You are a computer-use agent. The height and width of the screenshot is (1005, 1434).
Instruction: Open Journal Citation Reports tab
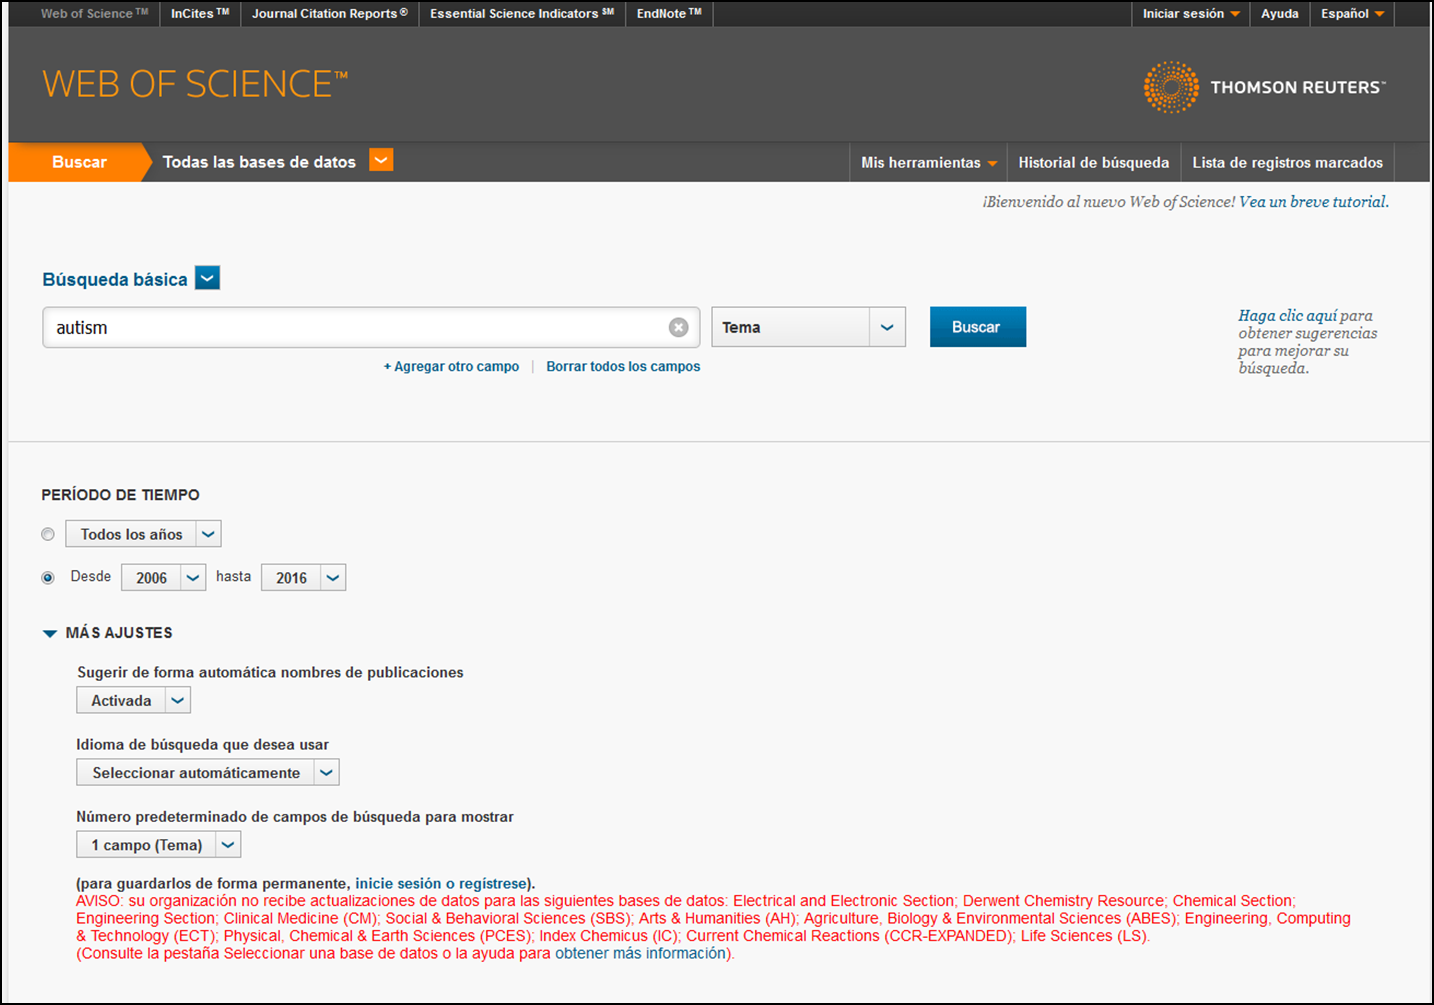coord(330,14)
